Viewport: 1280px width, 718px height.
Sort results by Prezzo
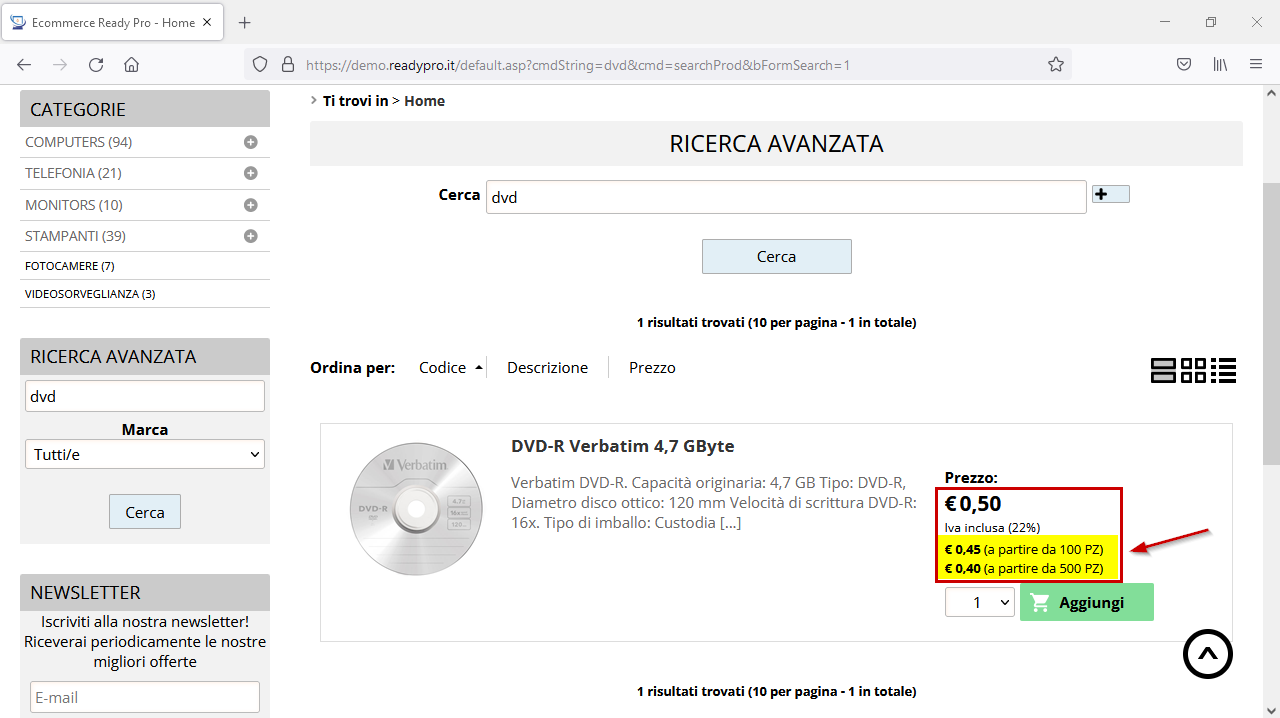(x=652, y=368)
